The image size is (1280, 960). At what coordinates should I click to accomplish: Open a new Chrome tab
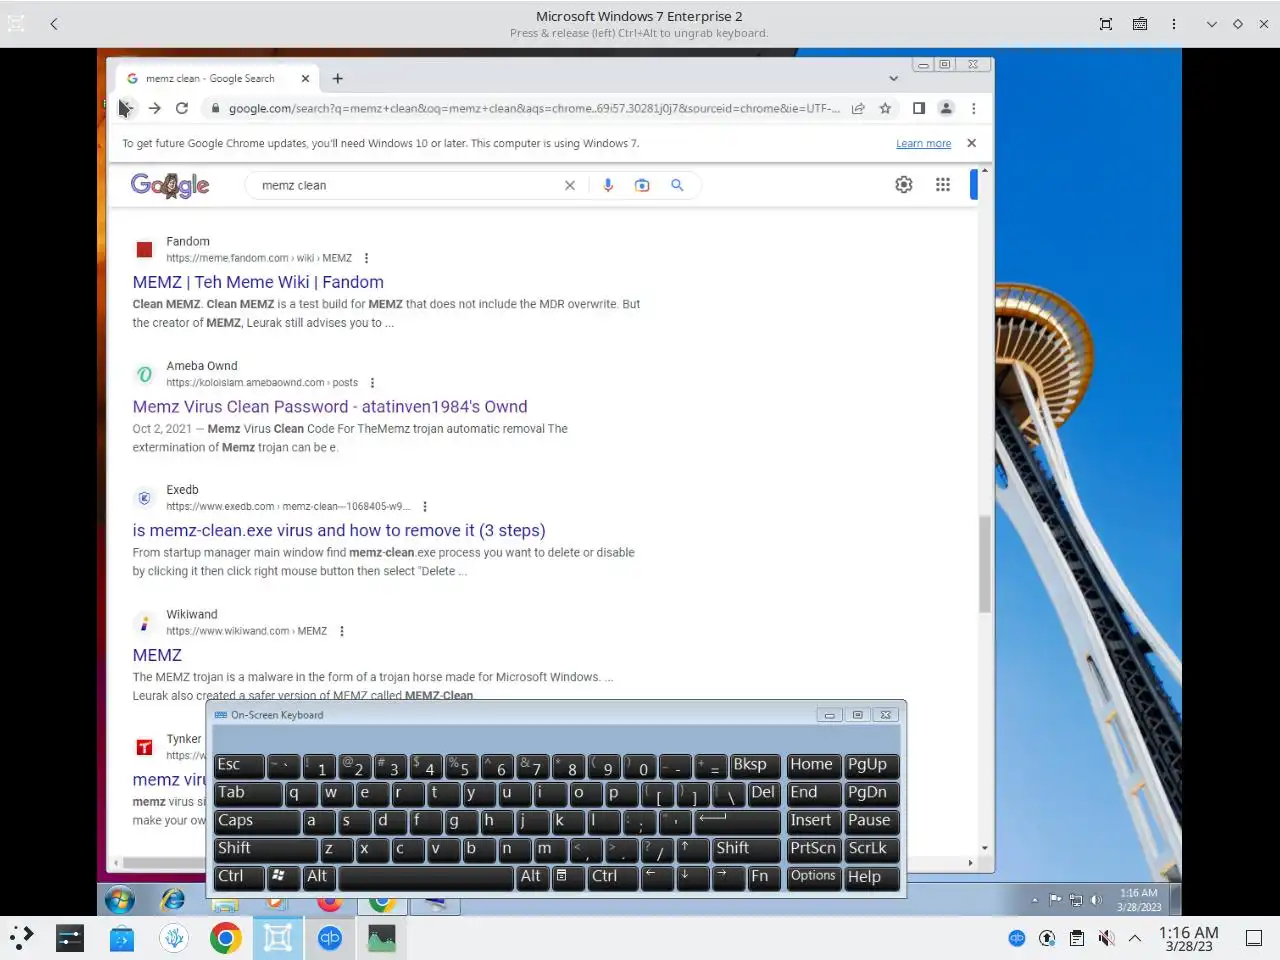[338, 78]
